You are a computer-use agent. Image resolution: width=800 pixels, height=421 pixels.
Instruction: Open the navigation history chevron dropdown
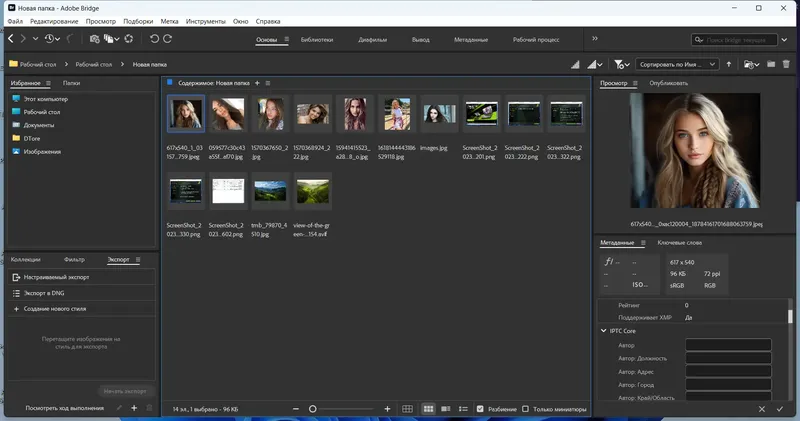pyautogui.click(x=35, y=39)
